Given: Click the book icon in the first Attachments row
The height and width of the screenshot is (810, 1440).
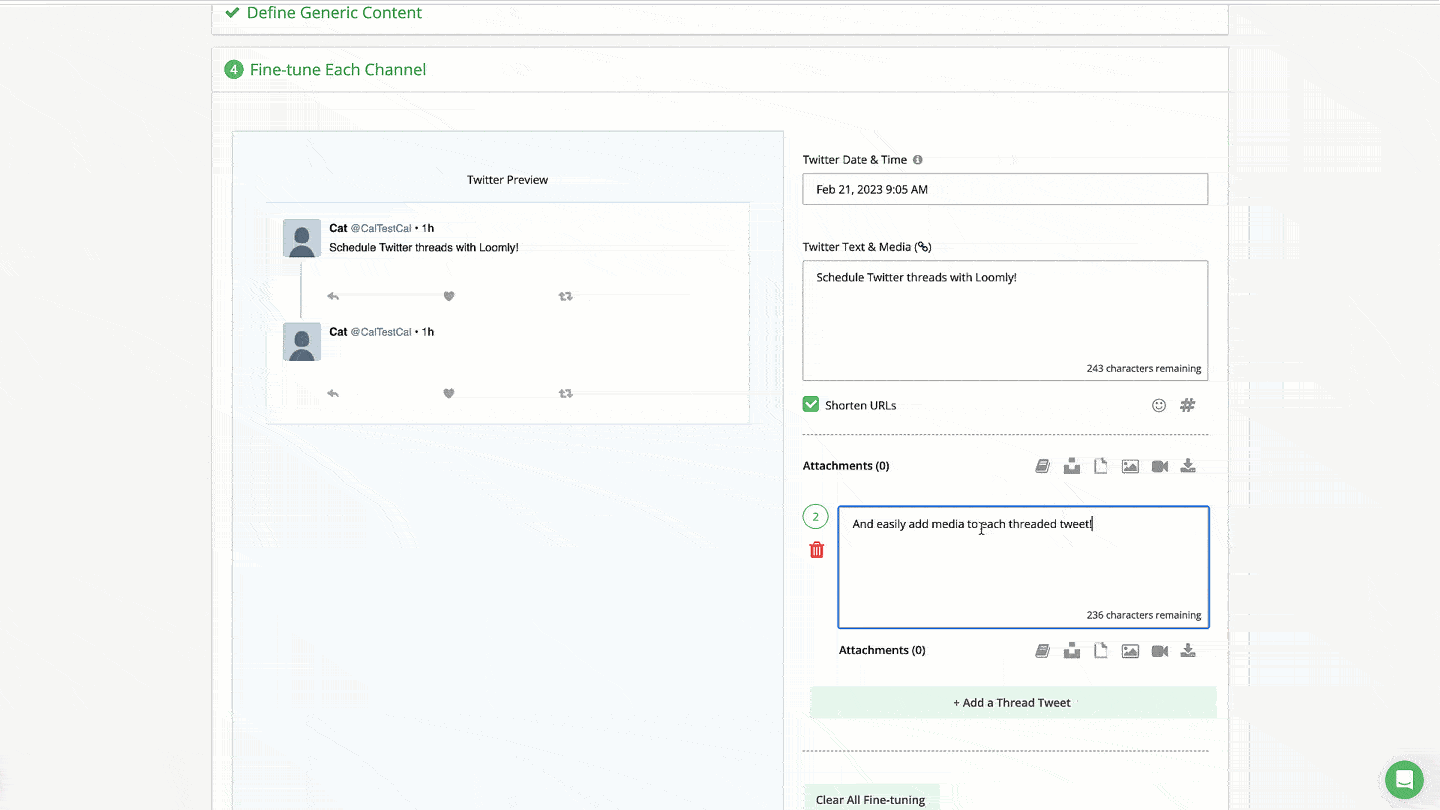Looking at the screenshot, I should (x=1042, y=466).
